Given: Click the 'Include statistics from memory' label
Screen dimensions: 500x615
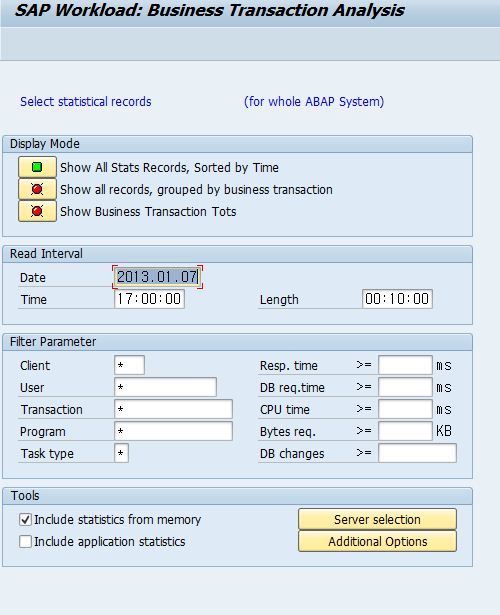Looking at the screenshot, I should [117, 520].
